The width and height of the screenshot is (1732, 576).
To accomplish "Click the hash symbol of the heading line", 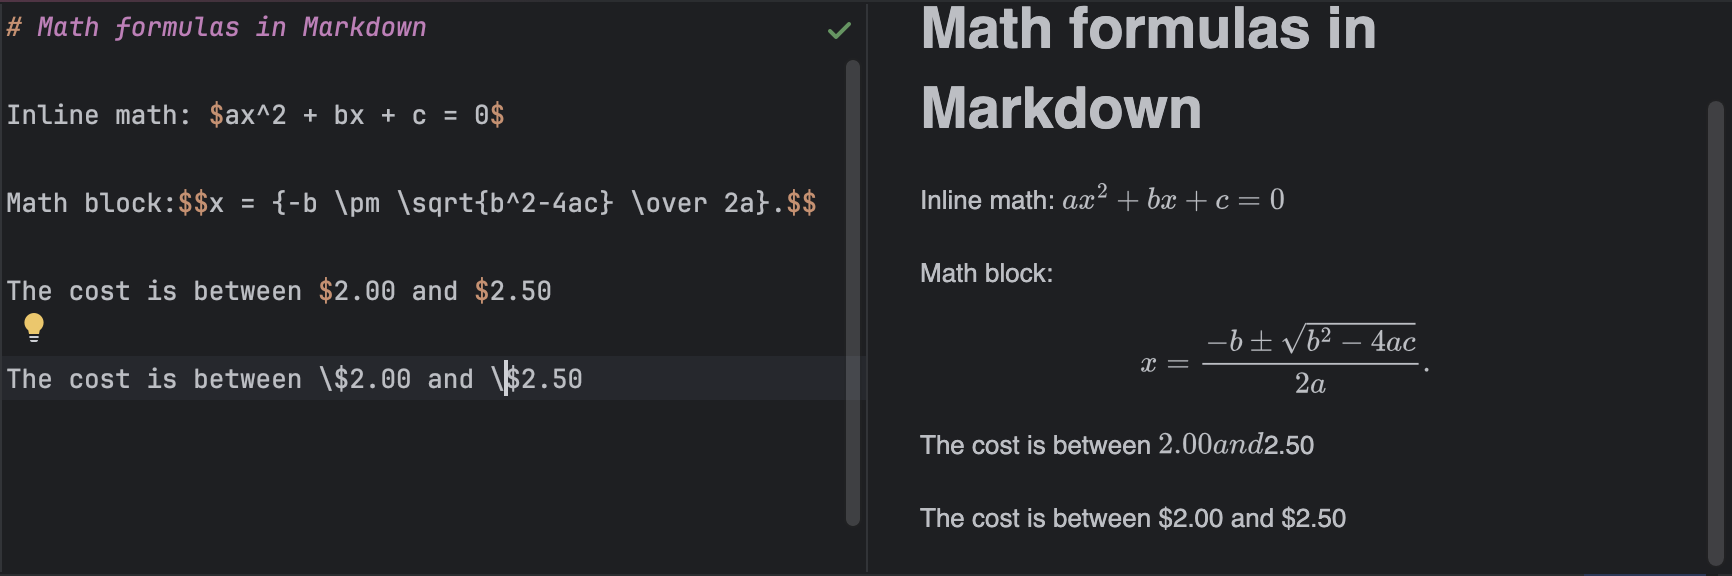I will click(x=15, y=27).
